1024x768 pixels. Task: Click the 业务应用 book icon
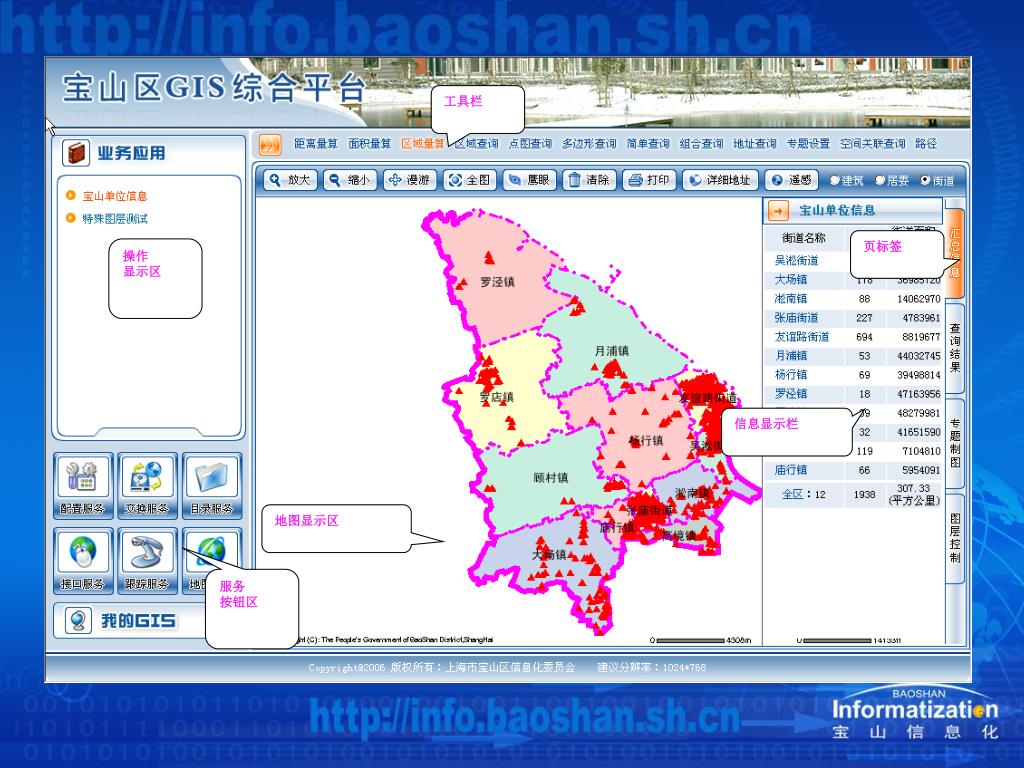pos(76,153)
